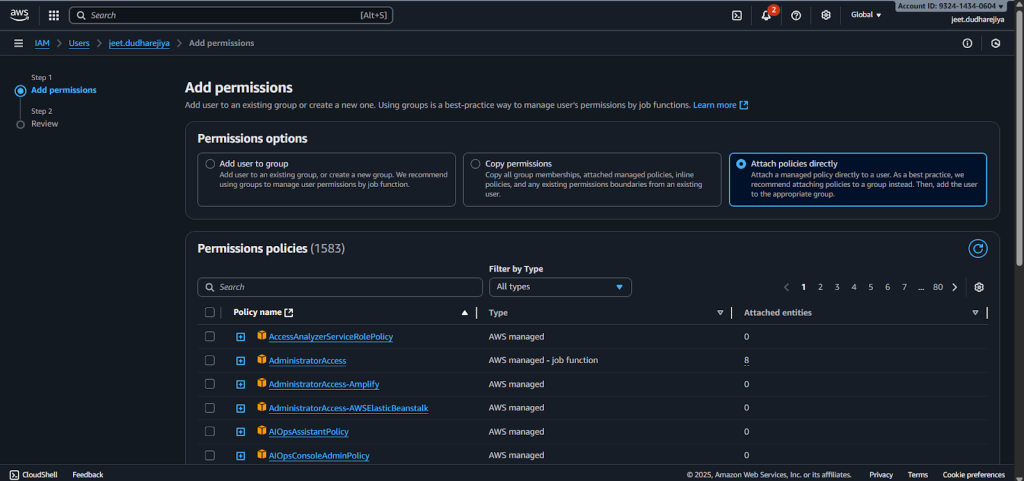The height and width of the screenshot is (481, 1024).
Task: Toggle the hamburger navigation menu
Action: [18, 43]
